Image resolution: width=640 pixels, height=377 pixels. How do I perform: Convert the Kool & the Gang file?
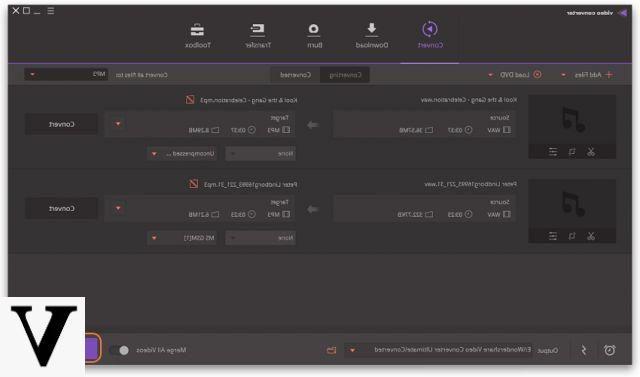tap(61, 124)
